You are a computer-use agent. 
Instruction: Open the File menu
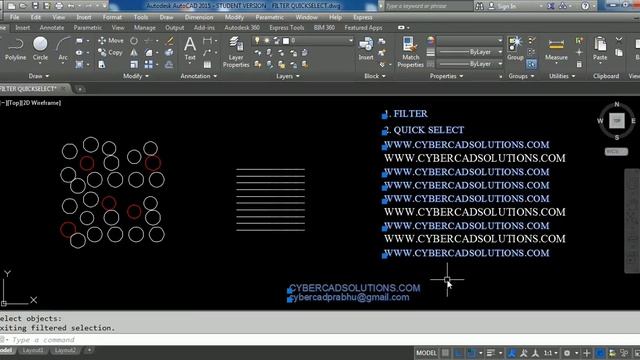click(x=14, y=17)
